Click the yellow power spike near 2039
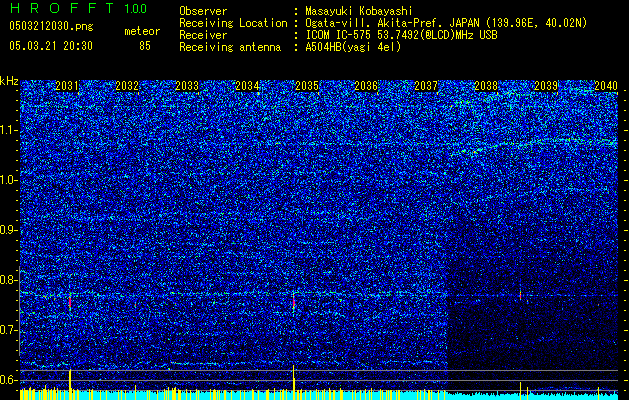The height and width of the screenshot is (400, 629). (x=521, y=389)
